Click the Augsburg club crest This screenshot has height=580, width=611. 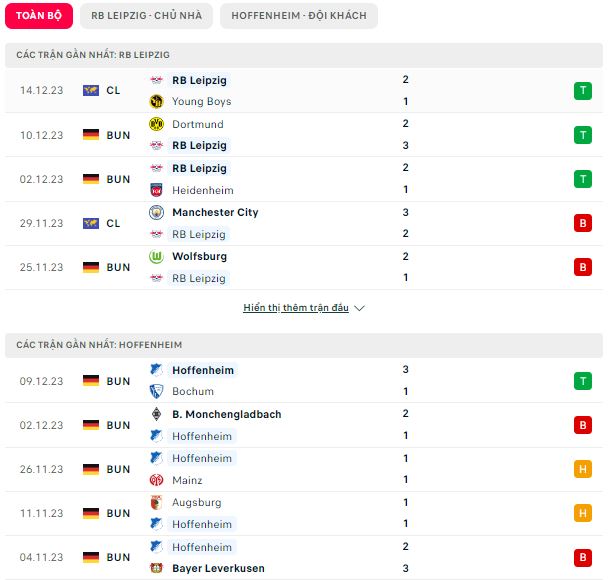pos(156,502)
